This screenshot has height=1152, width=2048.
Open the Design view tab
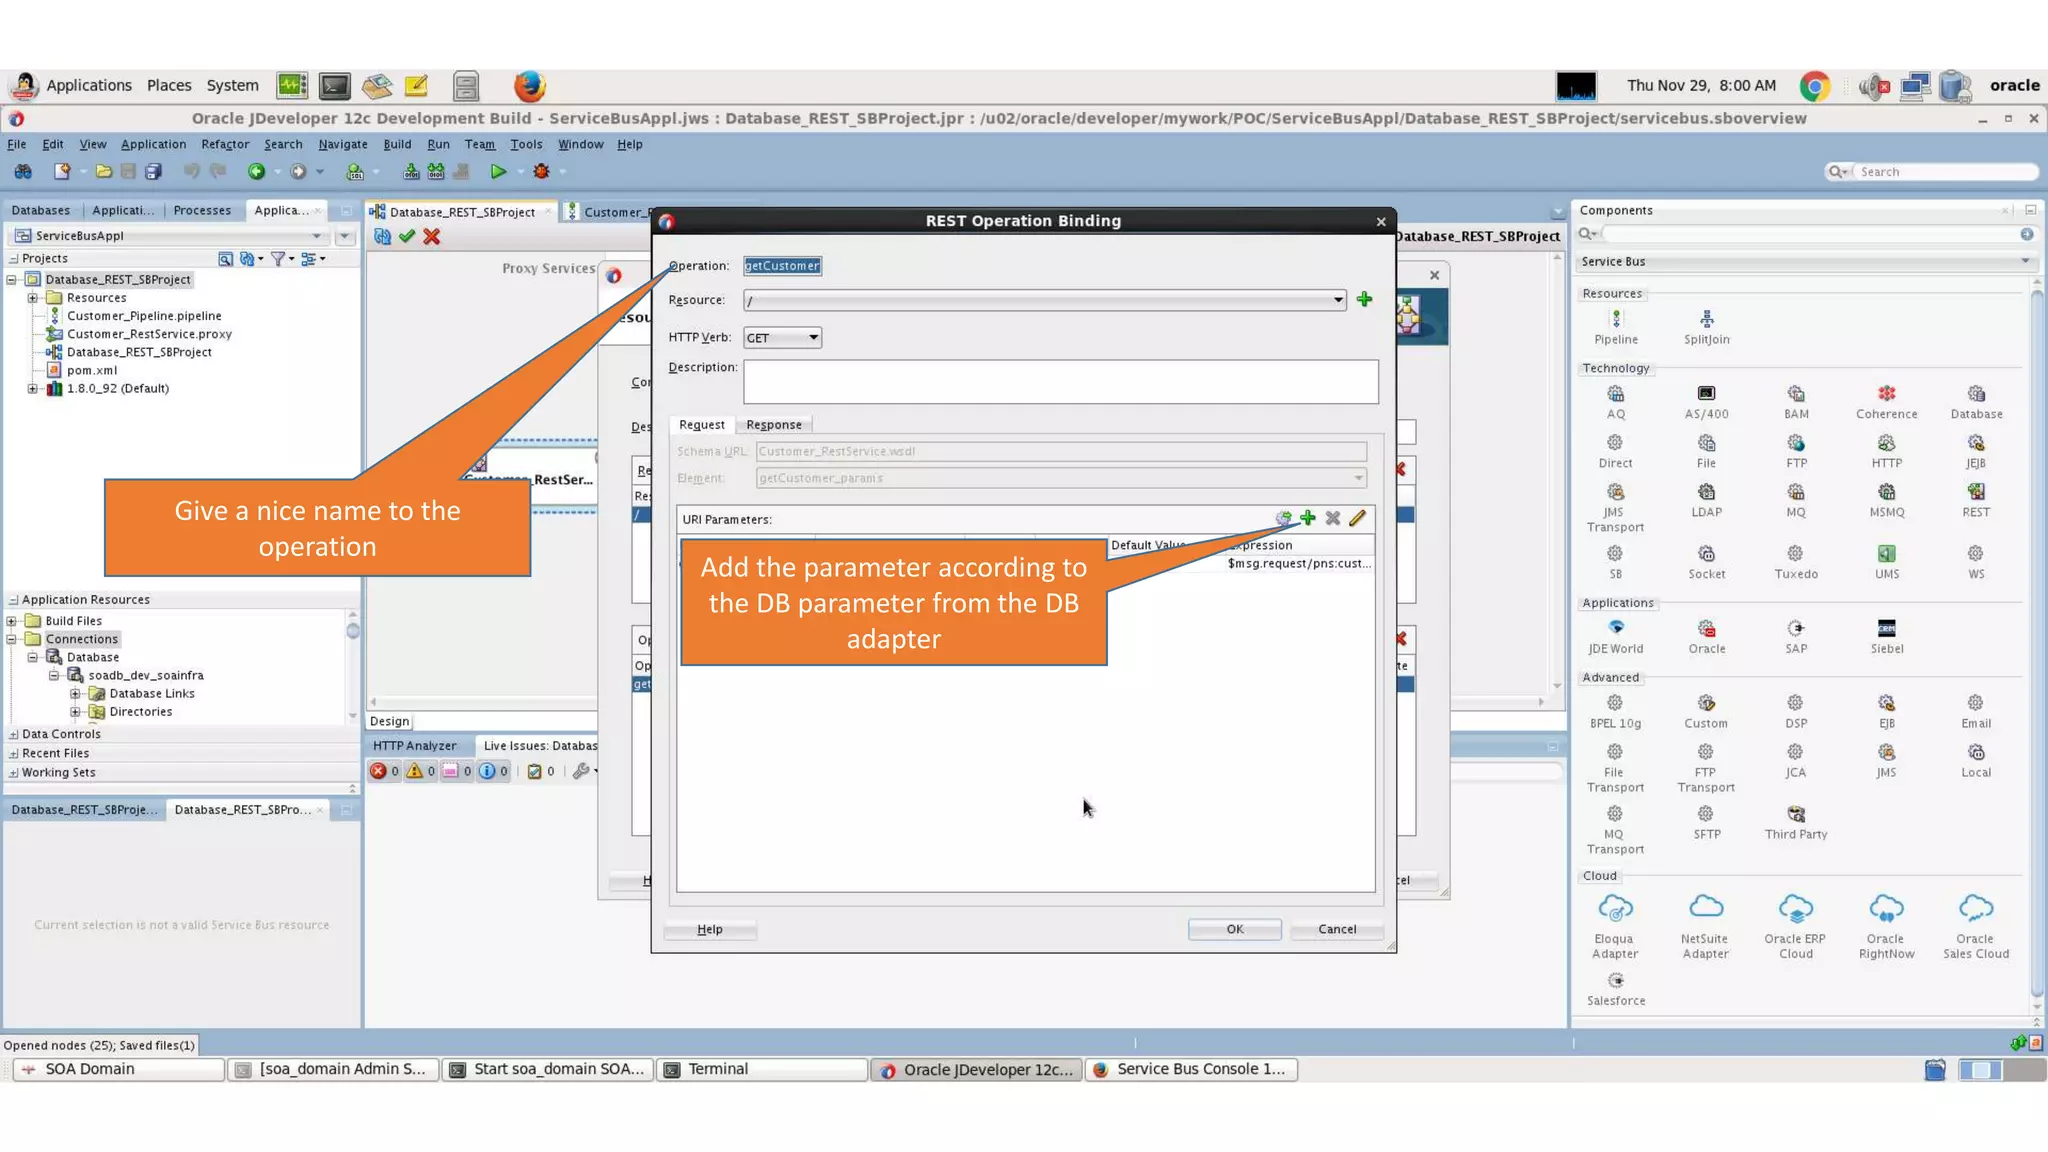[389, 722]
